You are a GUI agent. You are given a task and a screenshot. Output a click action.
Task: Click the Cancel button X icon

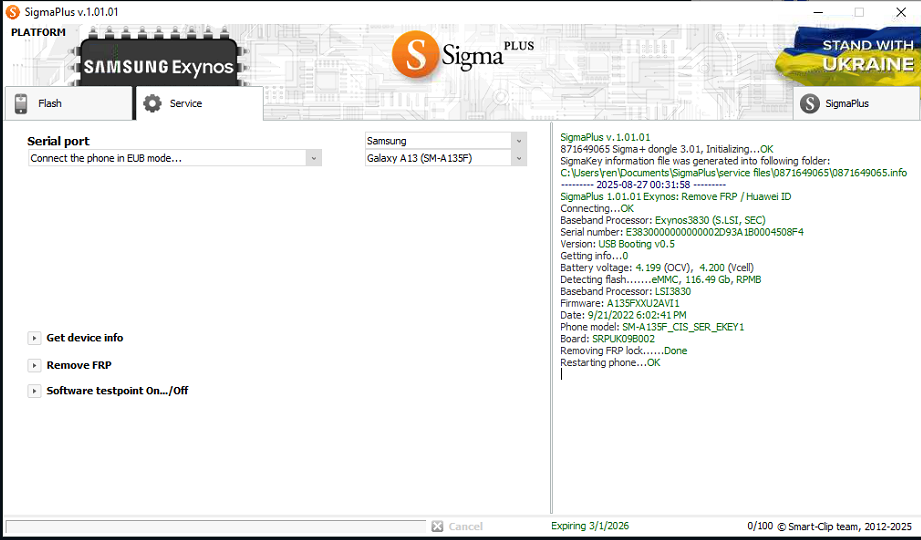437,526
